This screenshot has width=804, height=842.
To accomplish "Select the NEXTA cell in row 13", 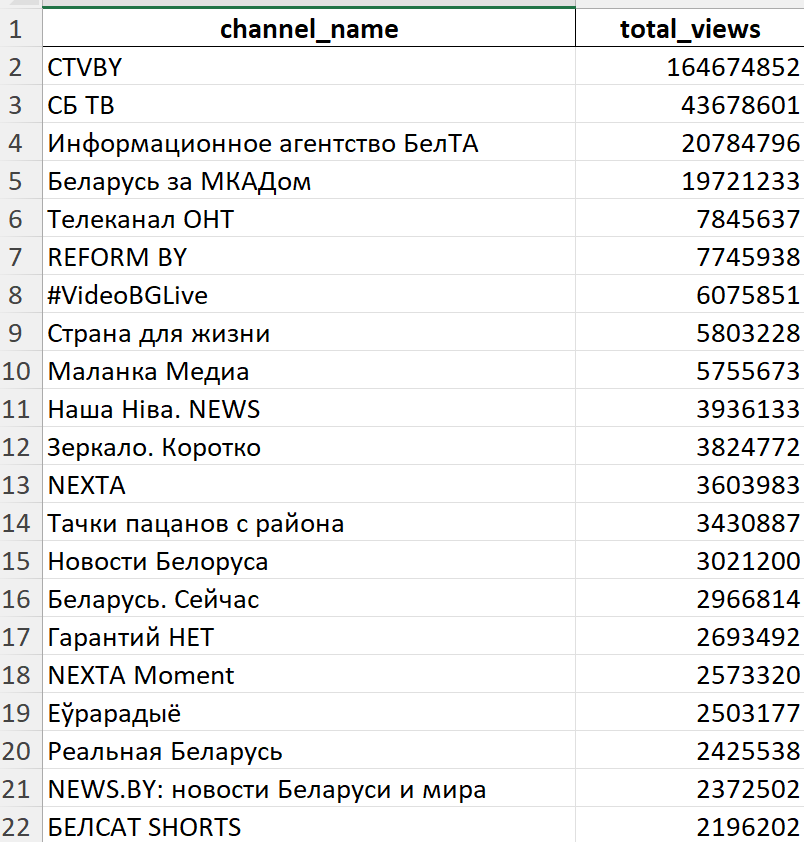I will tap(308, 485).
